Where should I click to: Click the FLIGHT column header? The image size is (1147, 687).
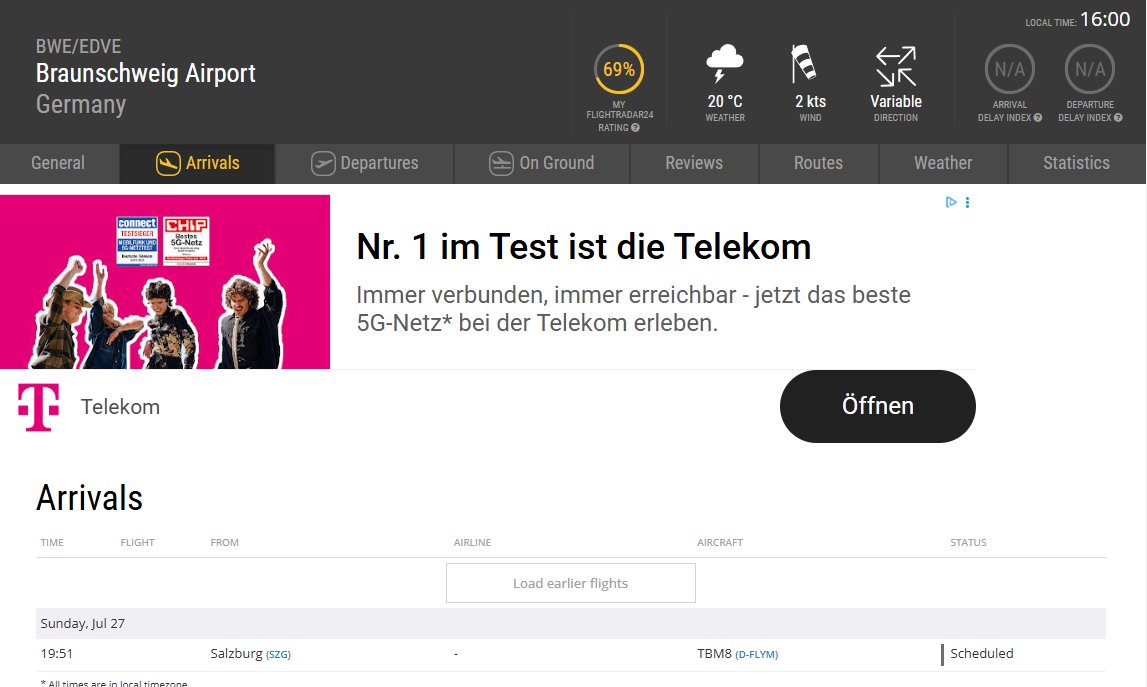(x=138, y=542)
